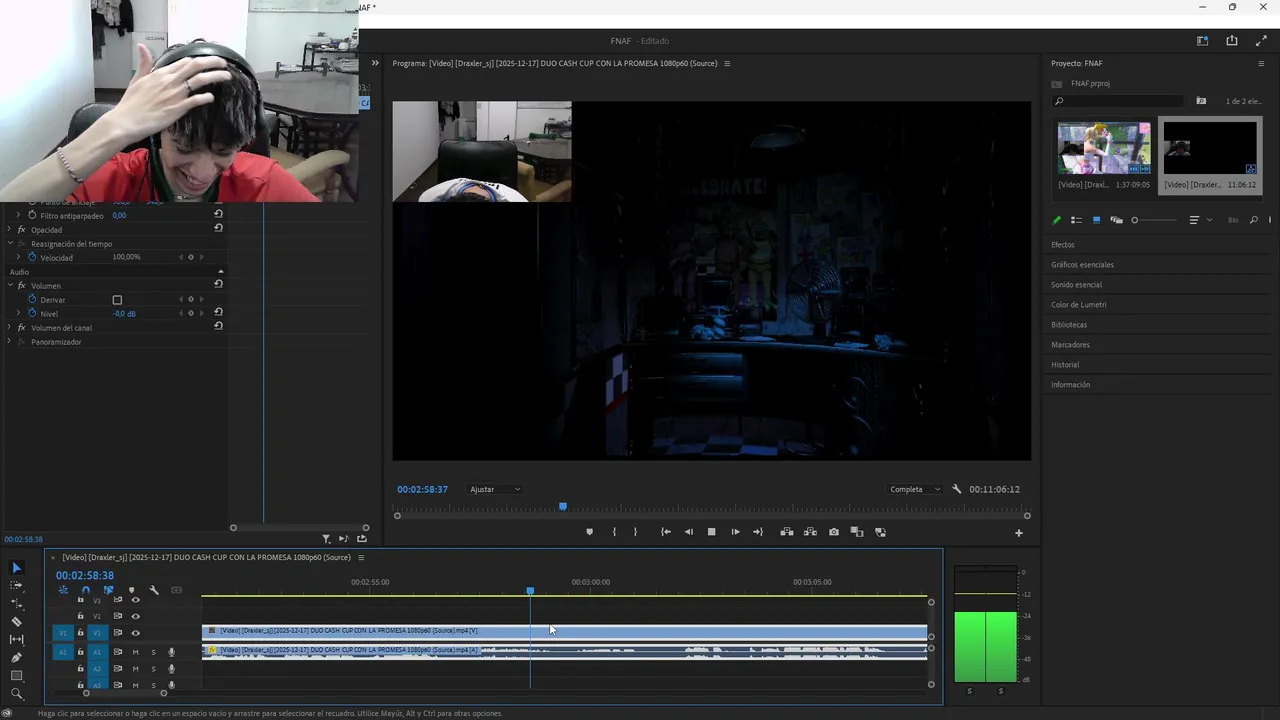Open workspaces icon in top header
The height and width of the screenshot is (720, 1280).
pos(1202,41)
